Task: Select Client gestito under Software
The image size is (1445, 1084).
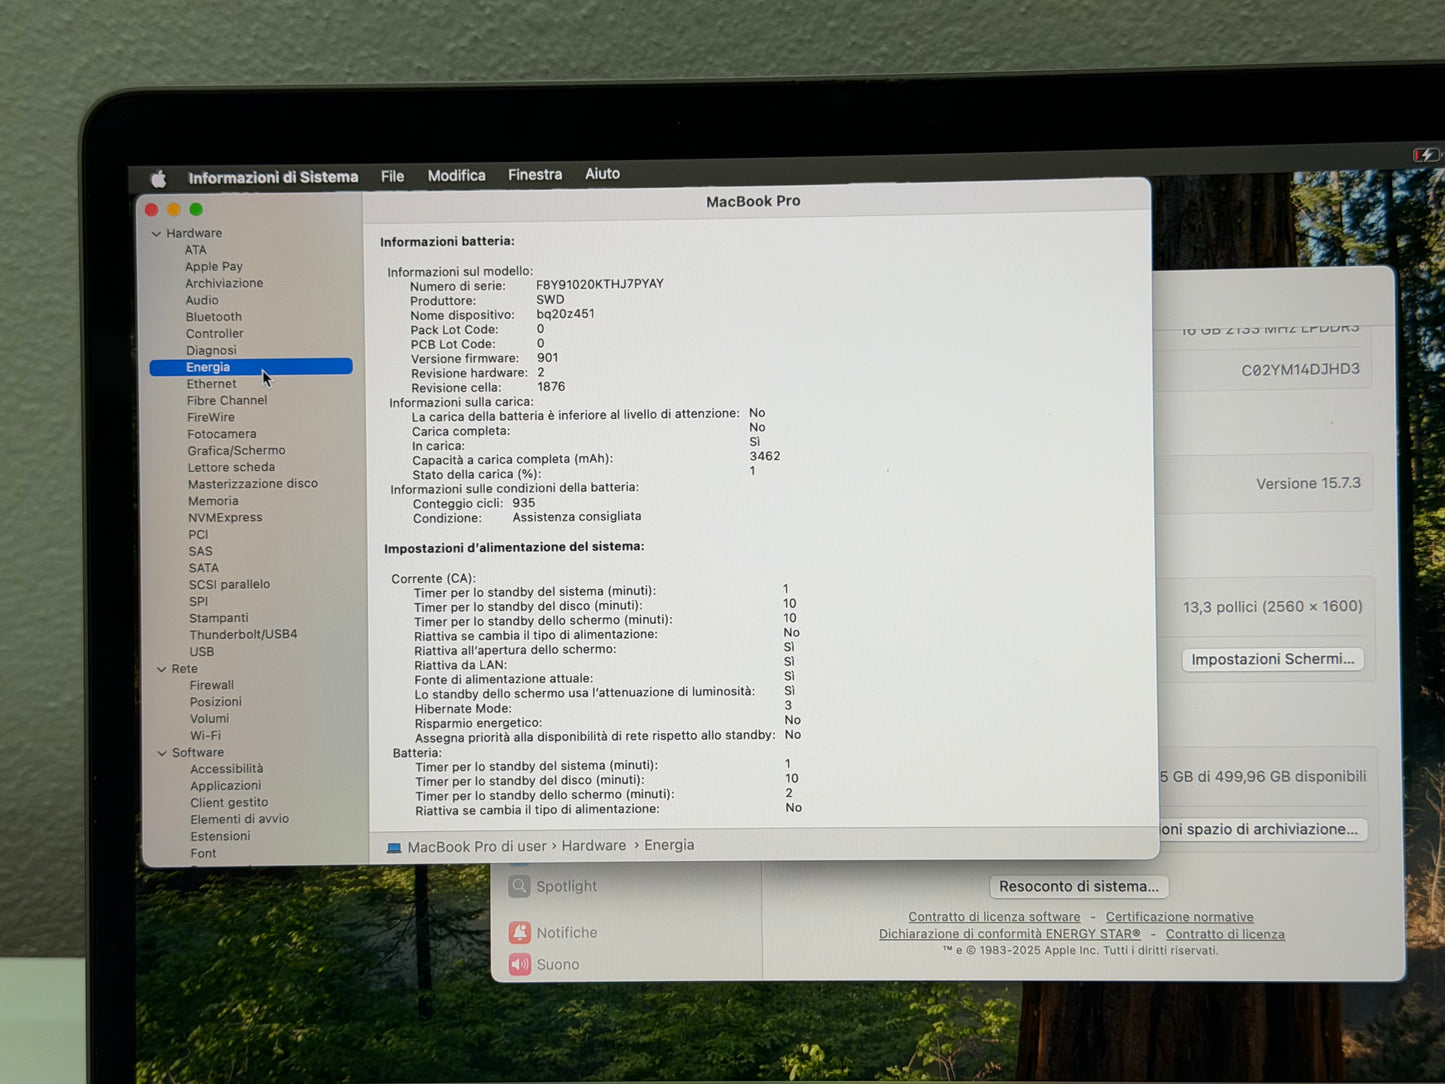Action: pyautogui.click(x=229, y=803)
